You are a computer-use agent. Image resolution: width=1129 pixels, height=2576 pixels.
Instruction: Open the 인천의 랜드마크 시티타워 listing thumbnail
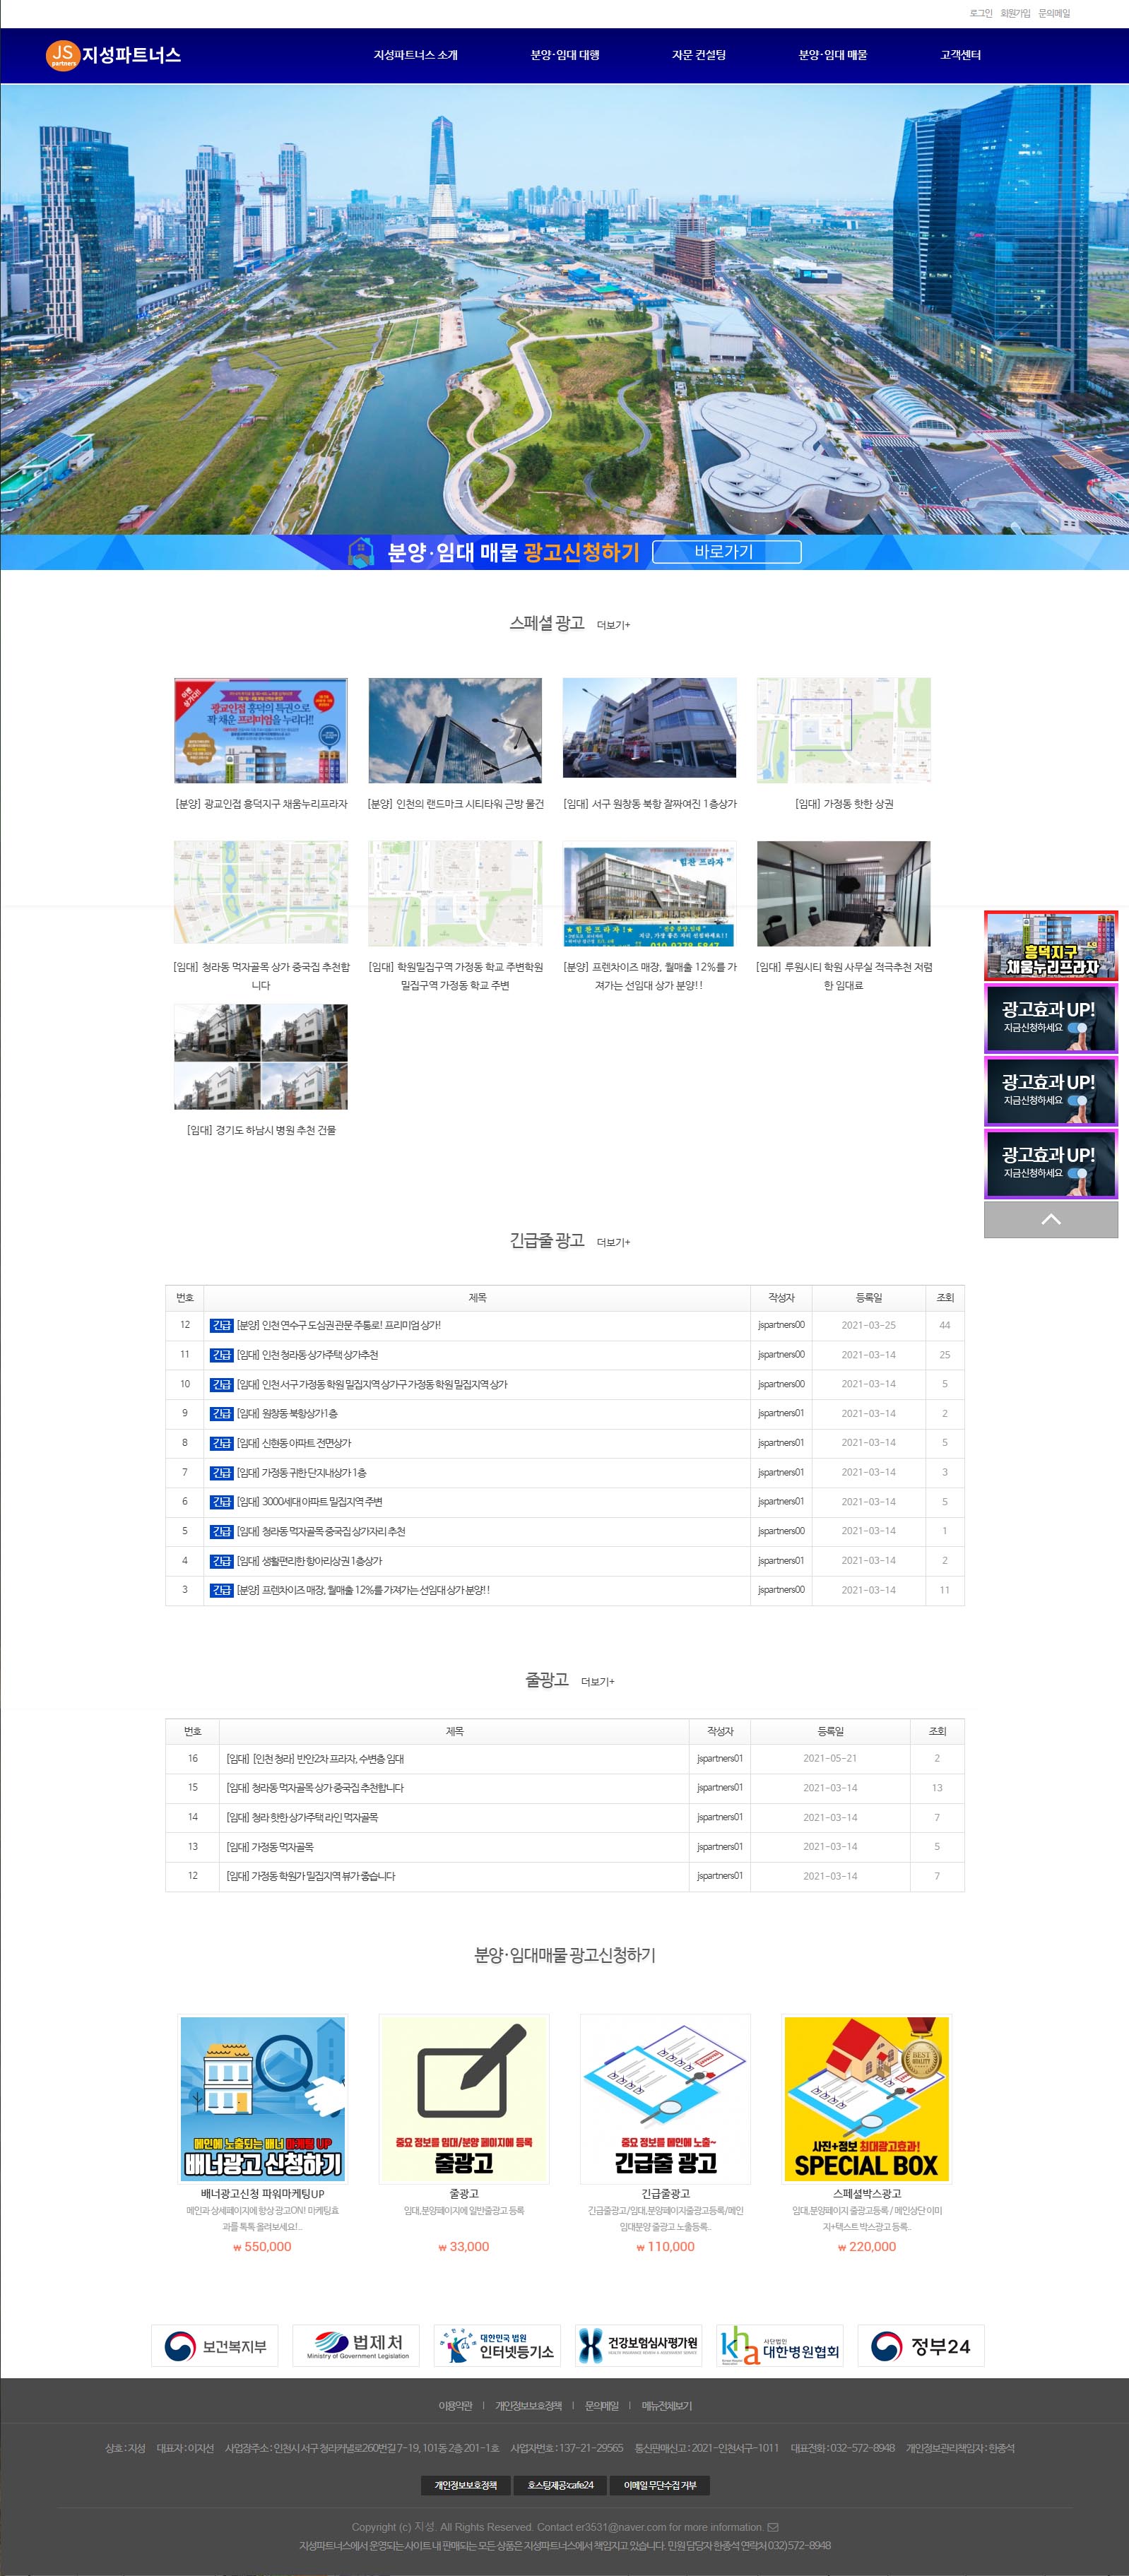[x=455, y=730]
